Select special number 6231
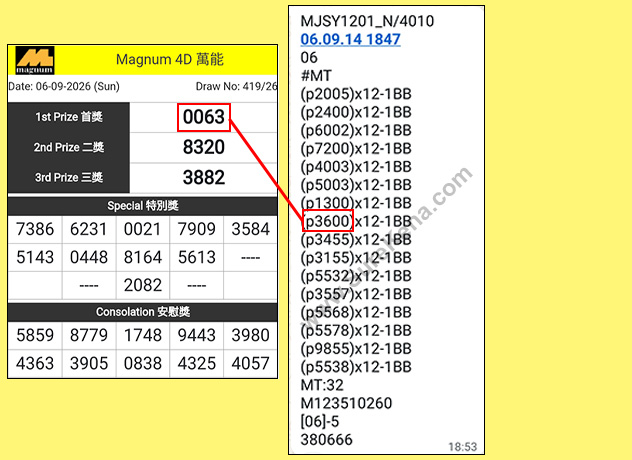 pyautogui.click(x=89, y=229)
